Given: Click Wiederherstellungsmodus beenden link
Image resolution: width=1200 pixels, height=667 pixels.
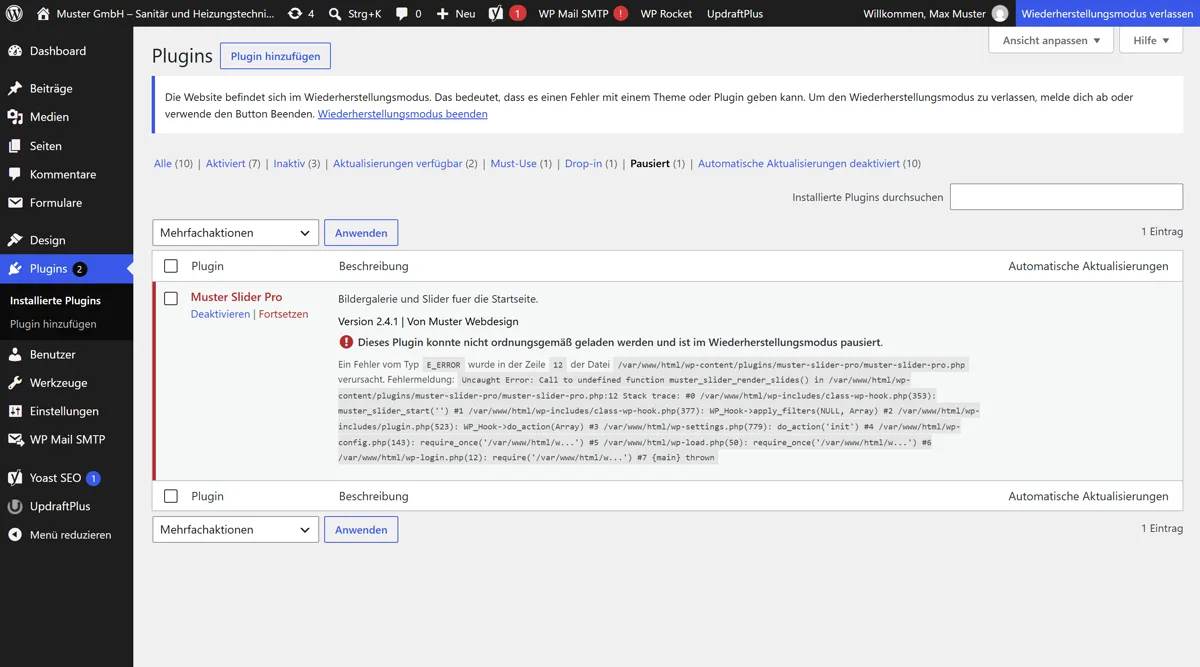Looking at the screenshot, I should (402, 114).
